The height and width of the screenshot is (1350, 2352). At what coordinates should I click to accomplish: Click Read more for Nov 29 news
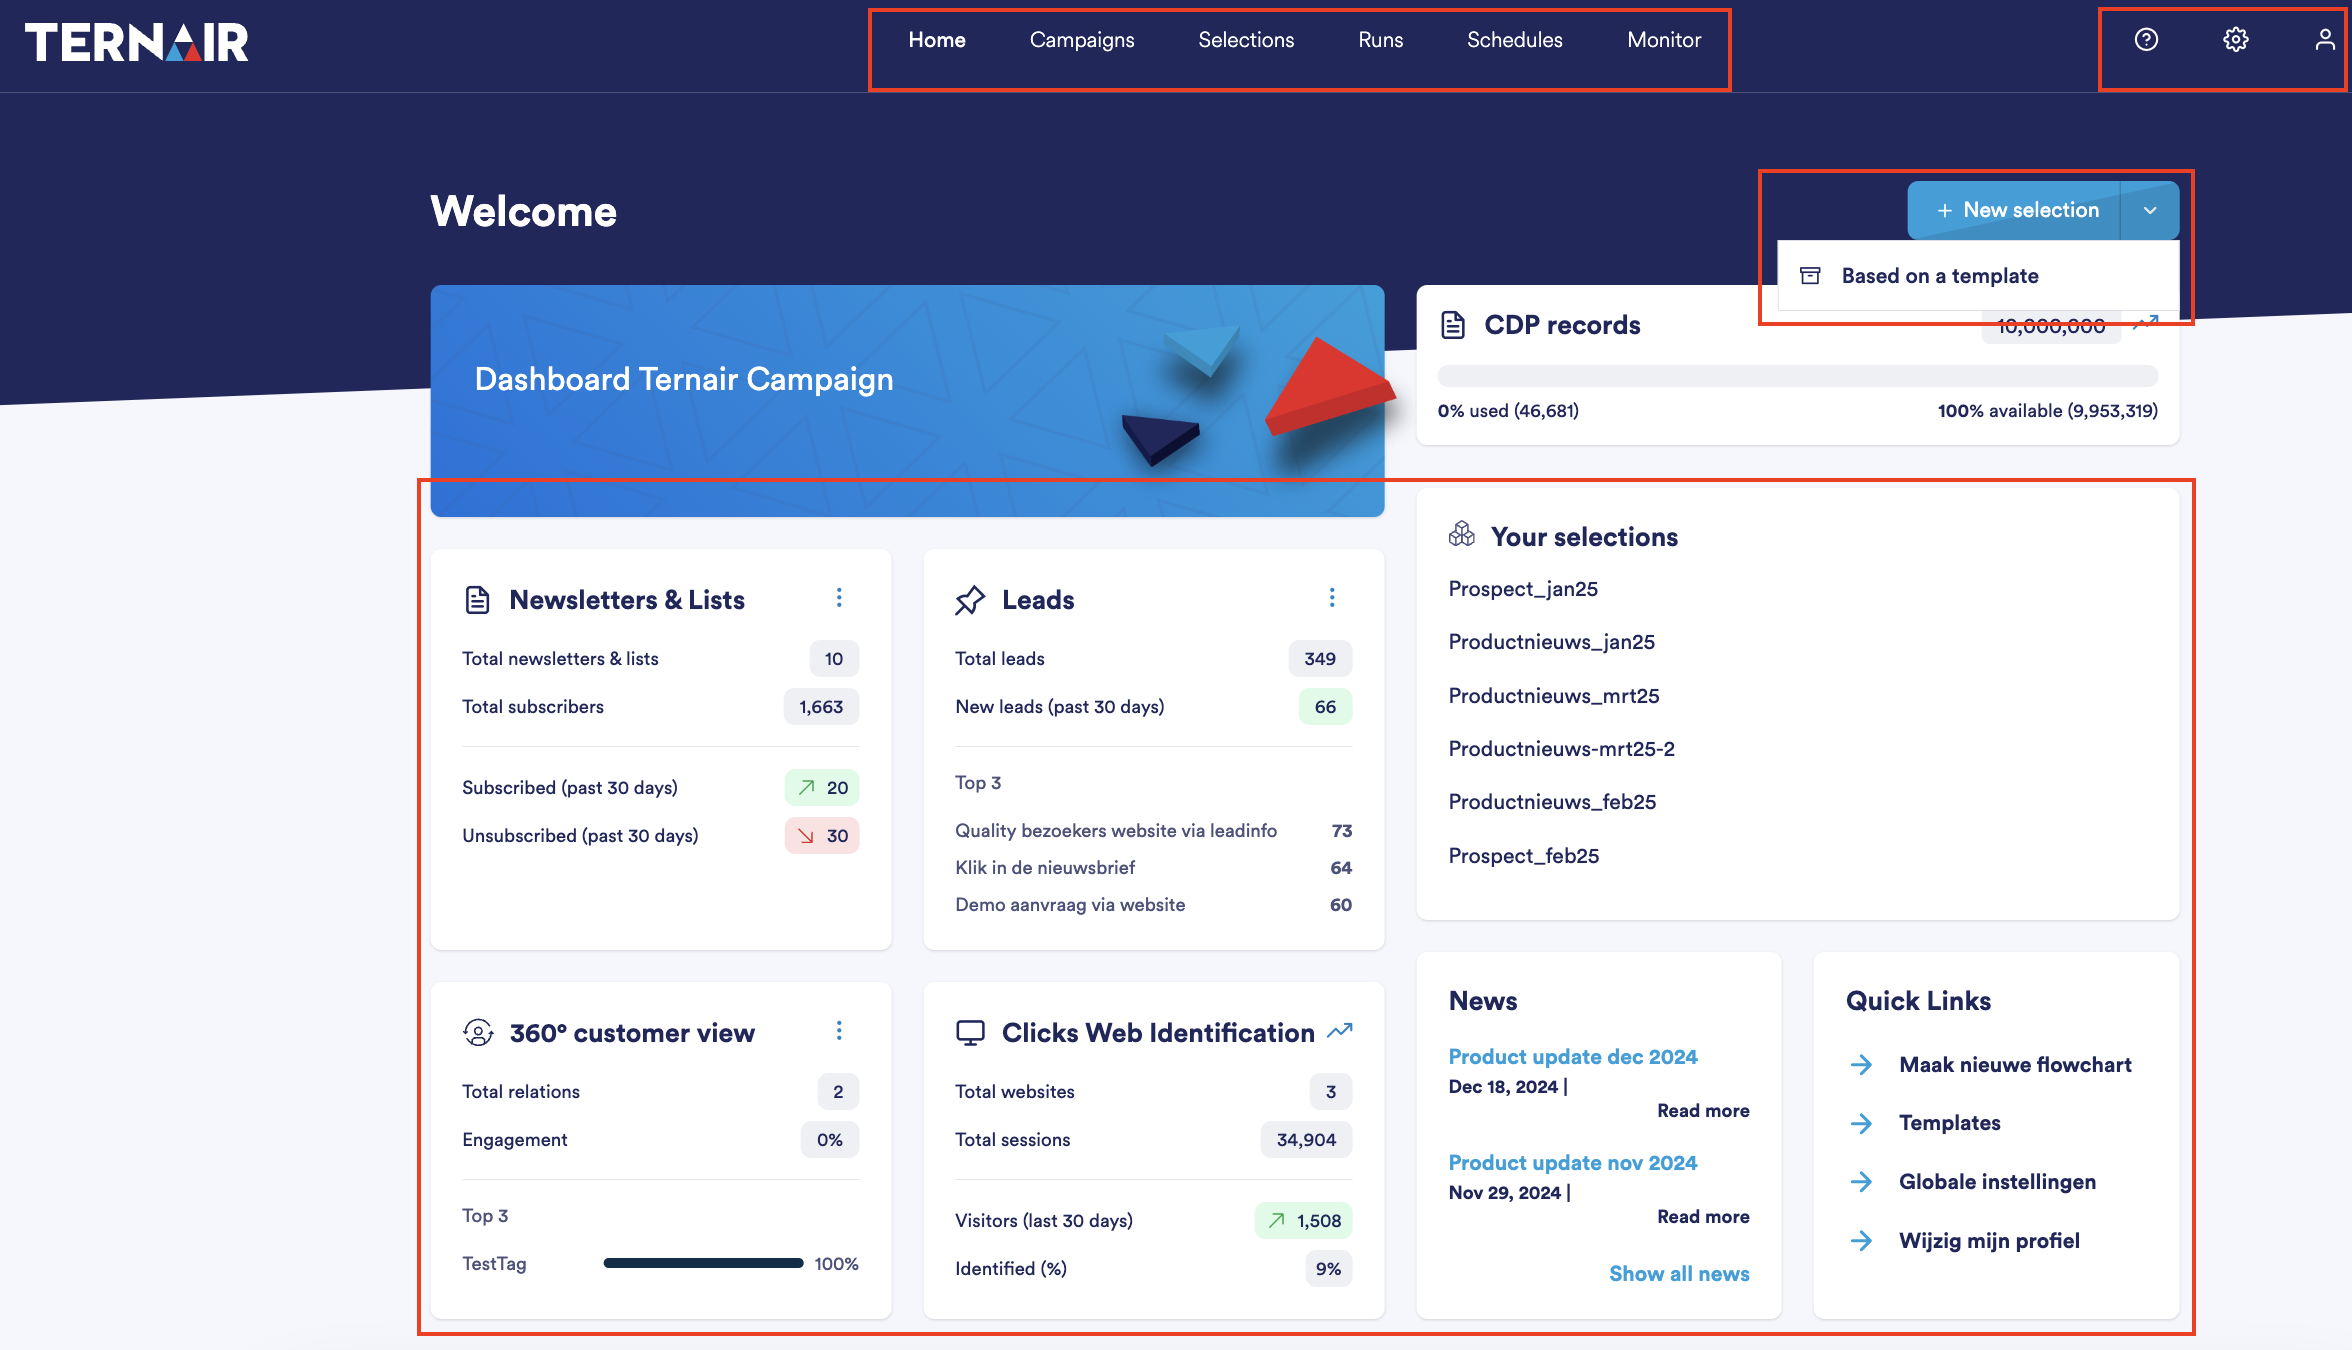click(1703, 1217)
